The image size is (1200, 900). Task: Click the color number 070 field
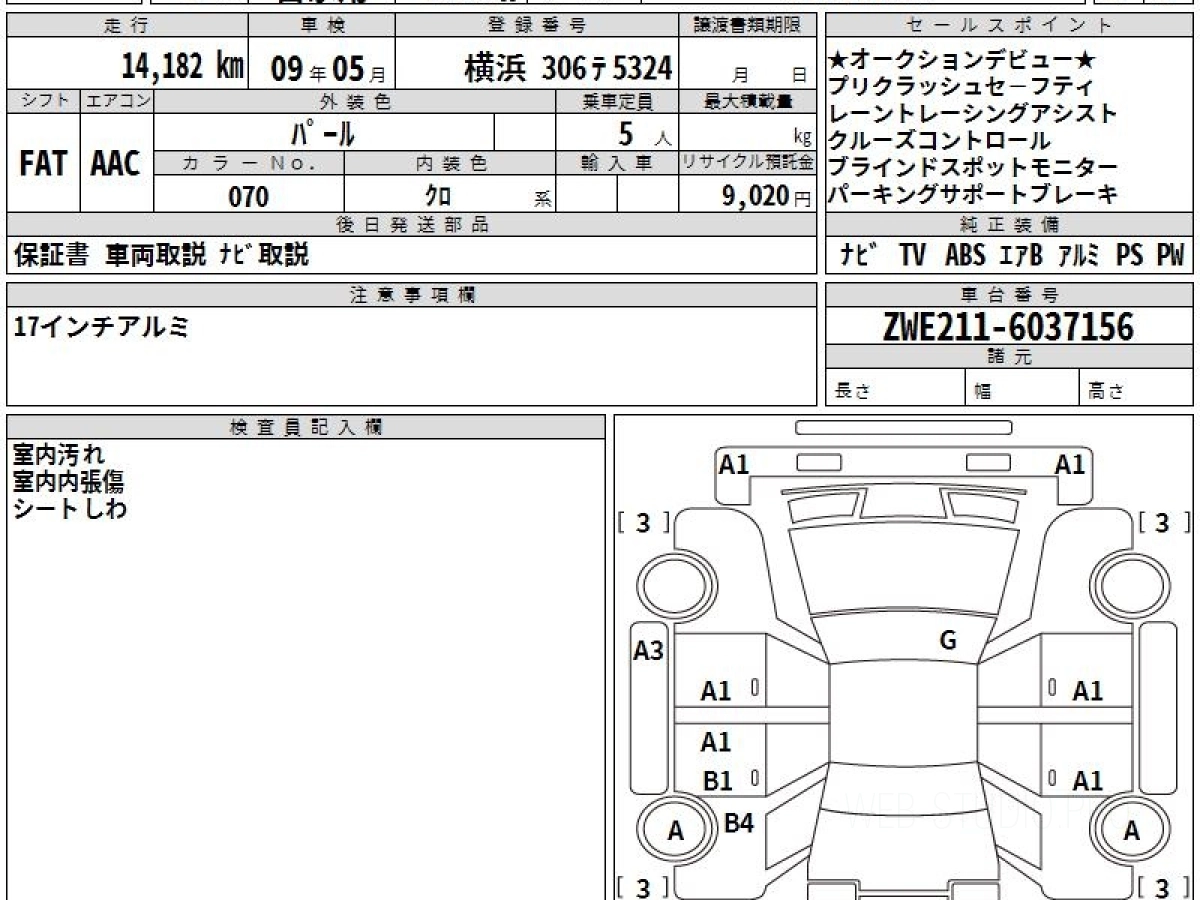click(248, 196)
